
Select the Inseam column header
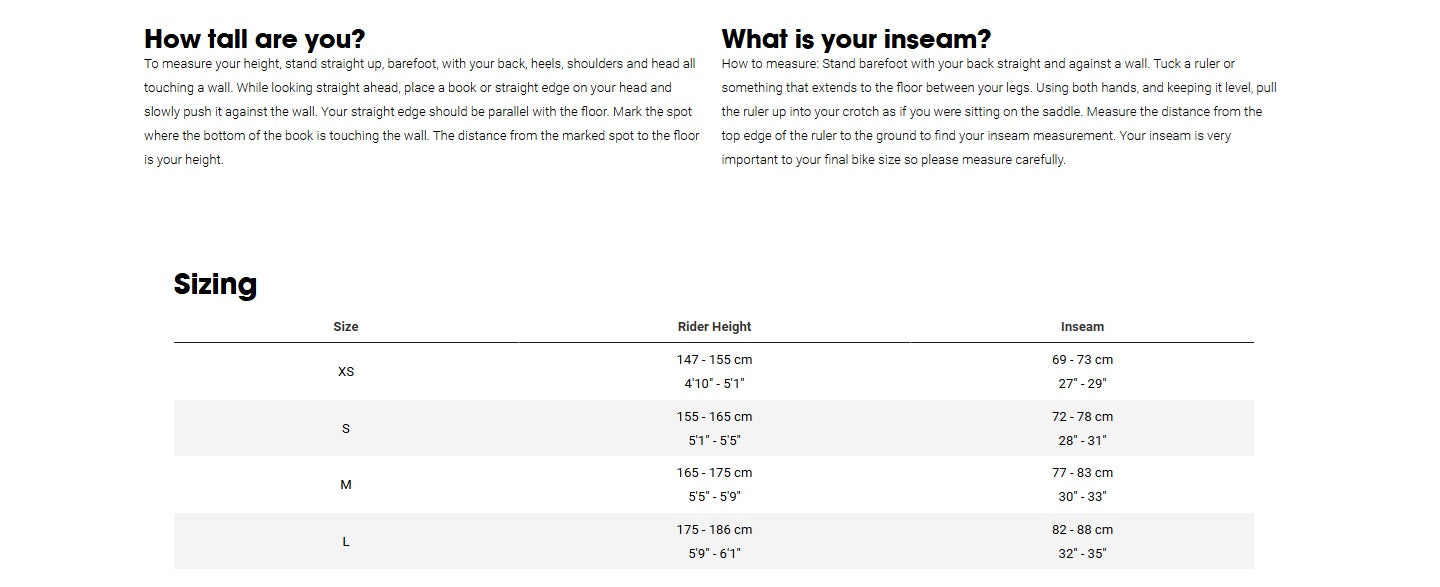[1082, 327]
